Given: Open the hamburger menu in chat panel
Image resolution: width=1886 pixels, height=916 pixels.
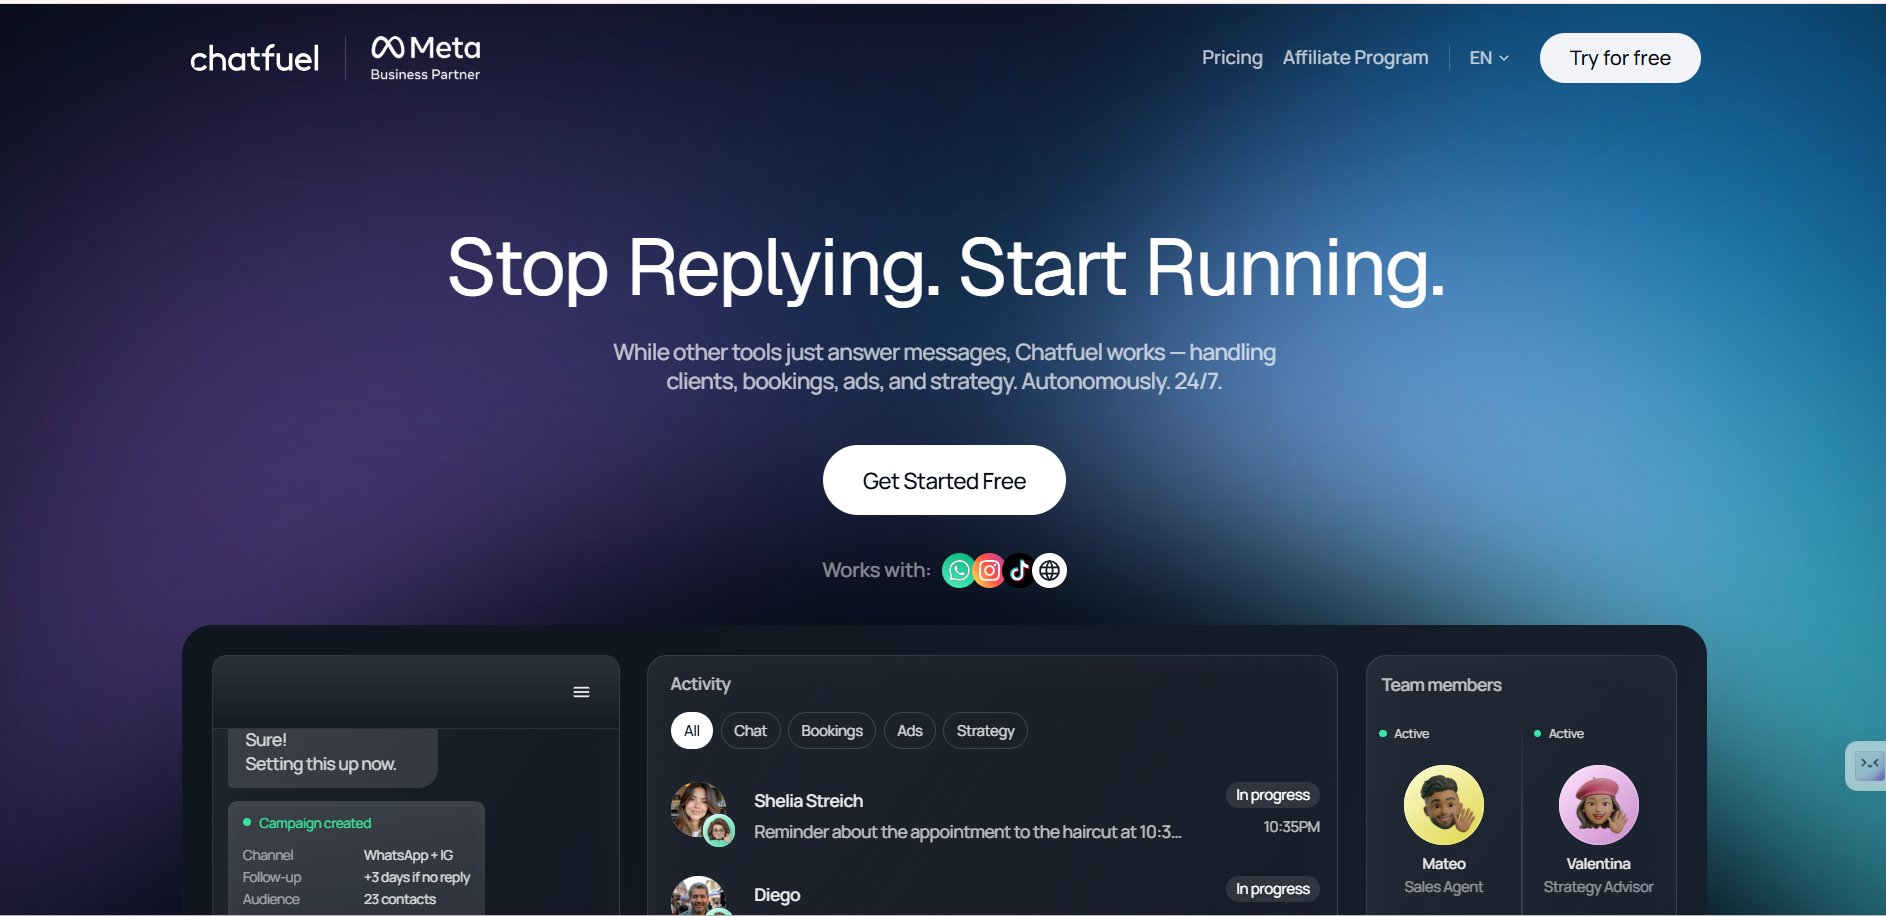Looking at the screenshot, I should pyautogui.click(x=581, y=692).
